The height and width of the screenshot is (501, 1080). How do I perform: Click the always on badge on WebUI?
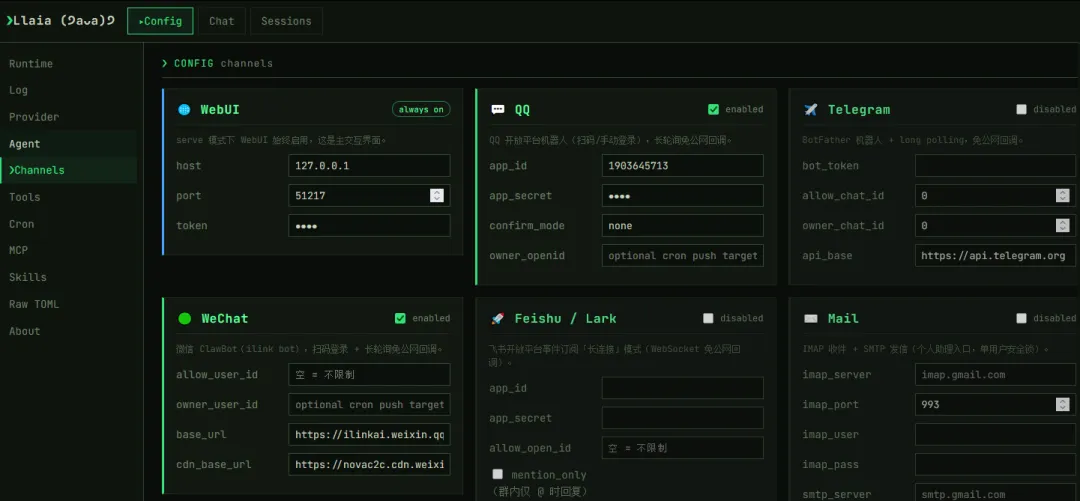coord(421,110)
